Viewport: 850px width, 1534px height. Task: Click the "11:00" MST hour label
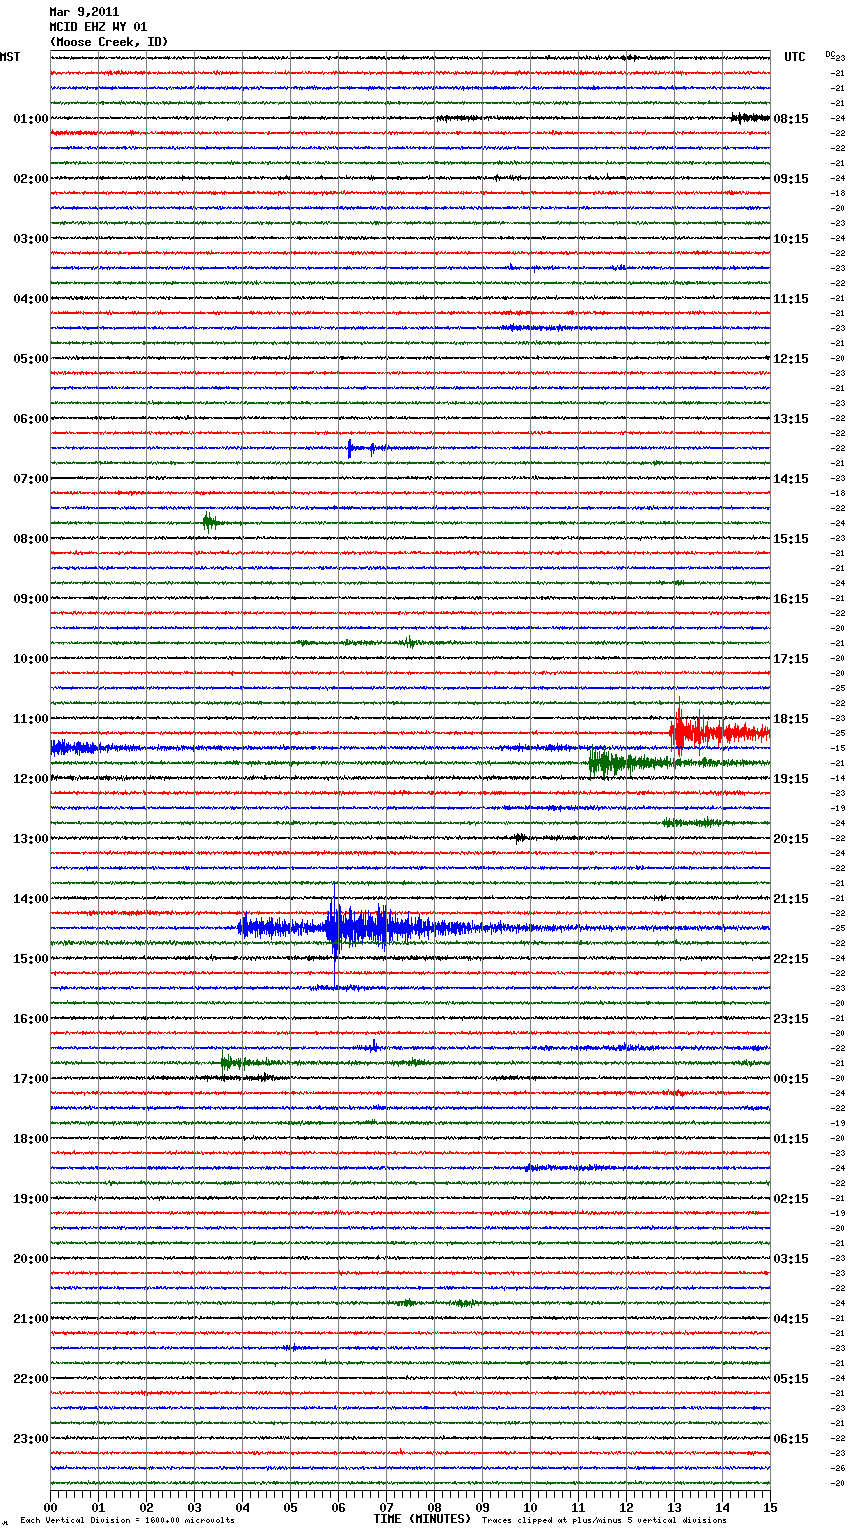(x=31, y=719)
